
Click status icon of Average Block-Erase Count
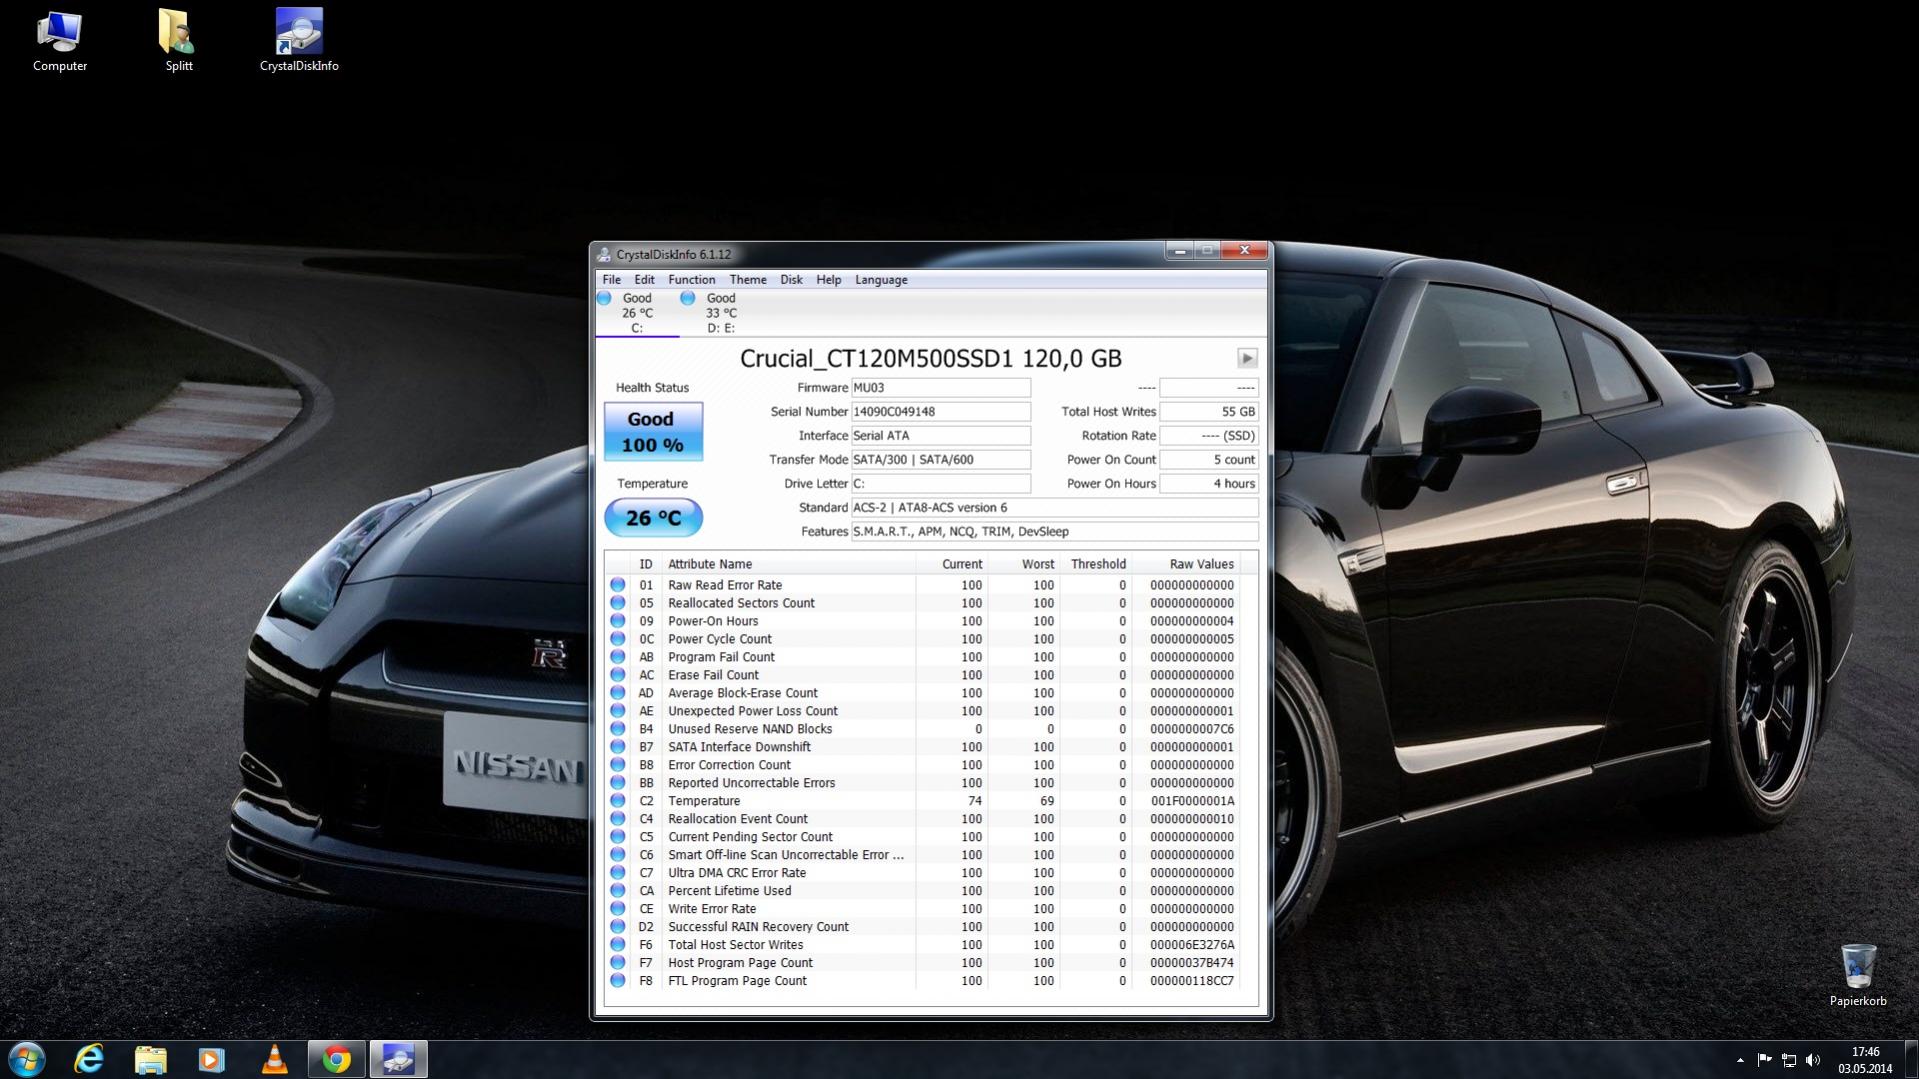click(618, 693)
